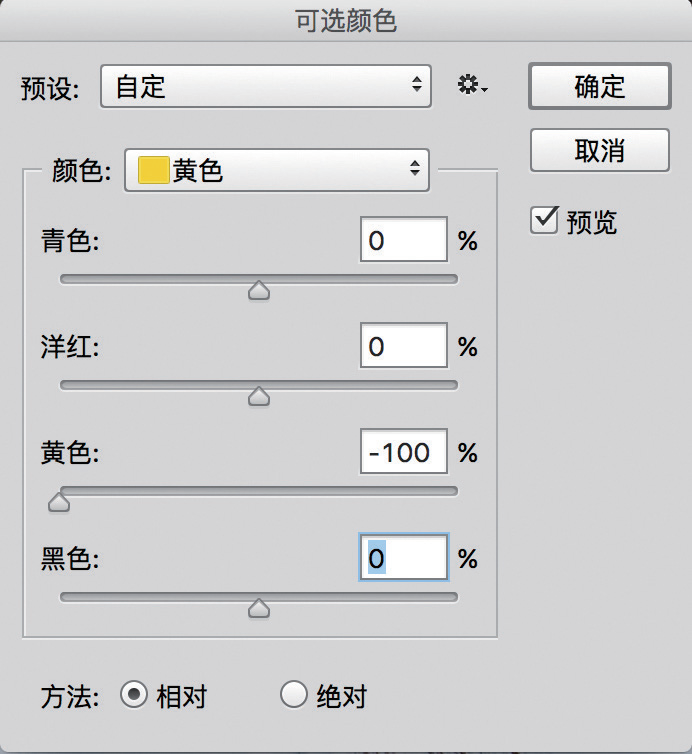This screenshot has width=692, height=754.
Task: Click the 黄色 yellow slider handle
Action: pos(59,502)
